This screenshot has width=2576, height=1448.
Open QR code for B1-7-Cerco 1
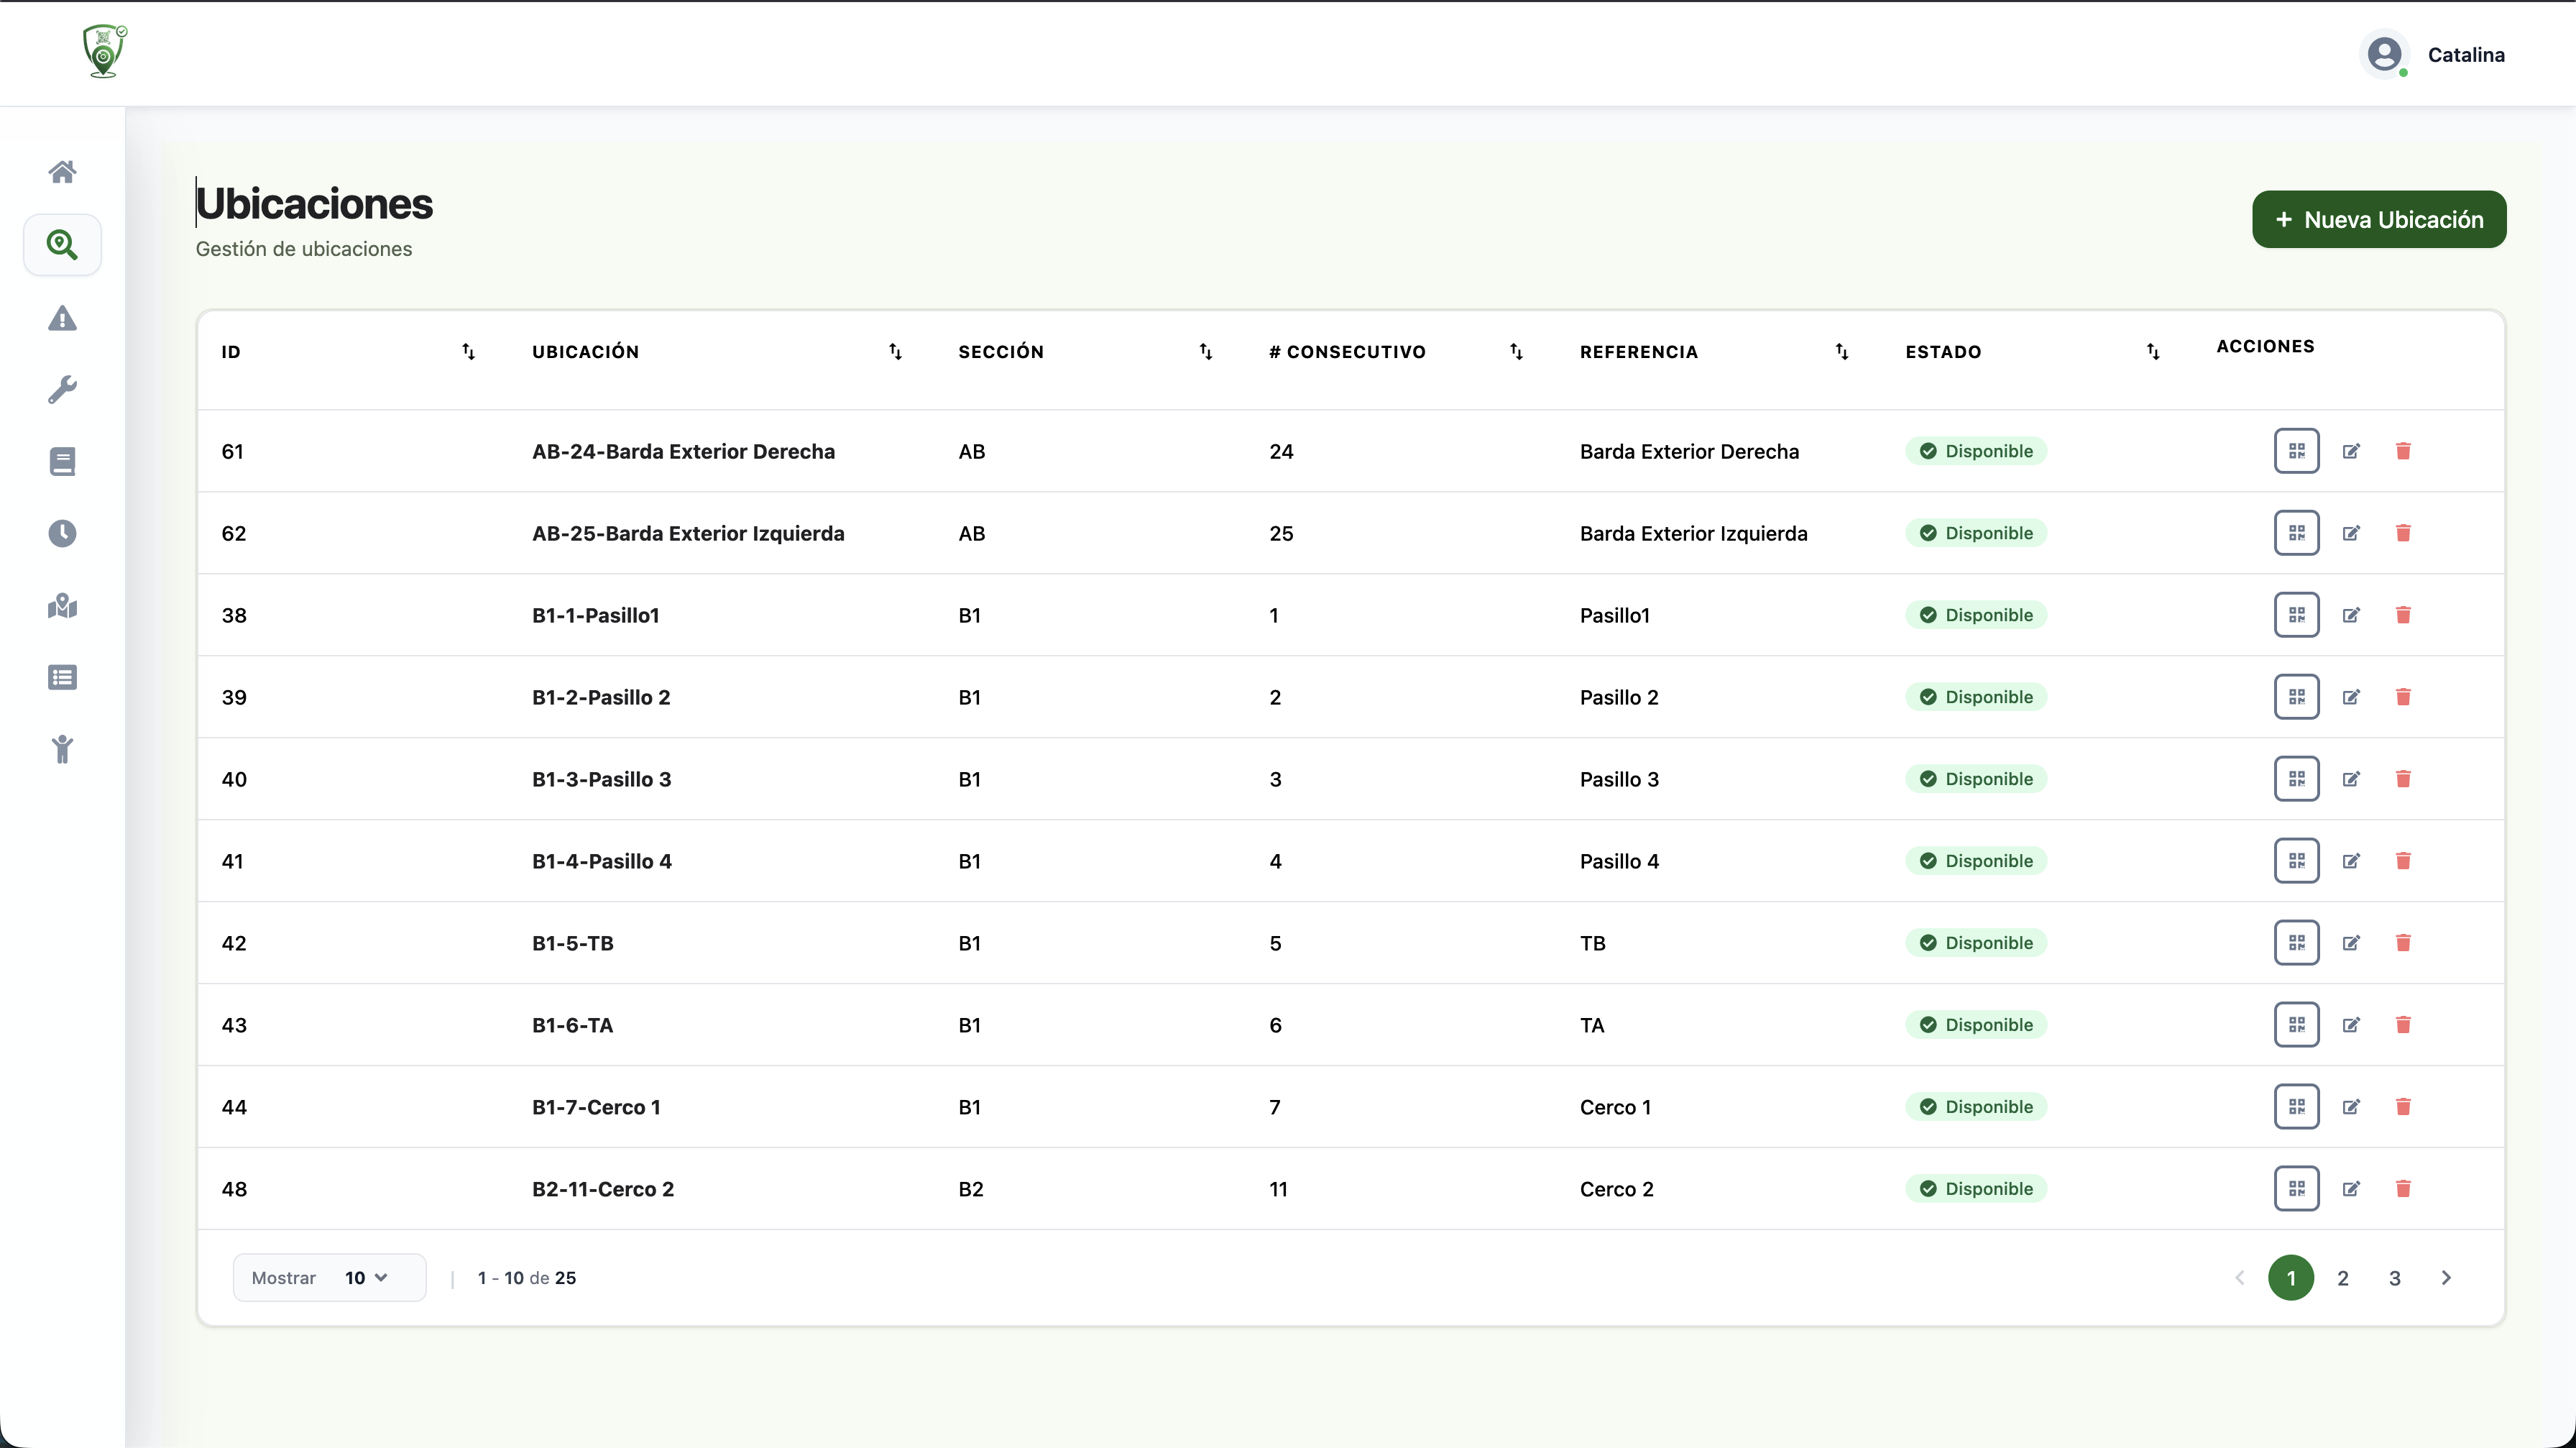pyautogui.click(x=2296, y=1107)
